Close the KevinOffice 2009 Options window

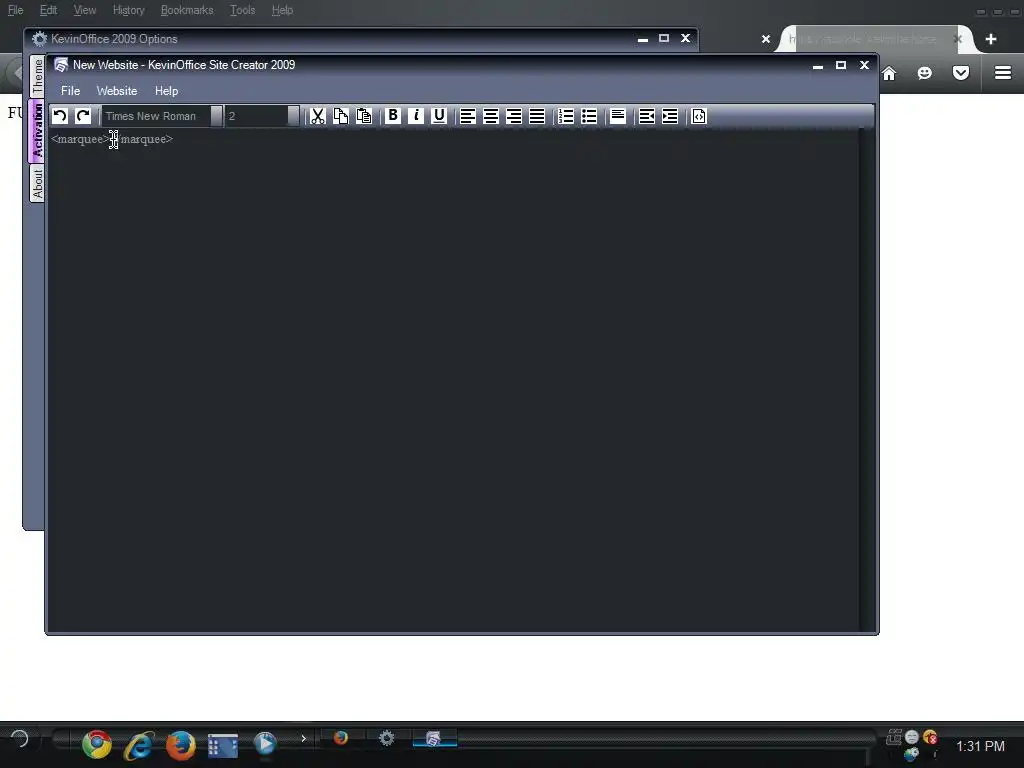pos(685,39)
